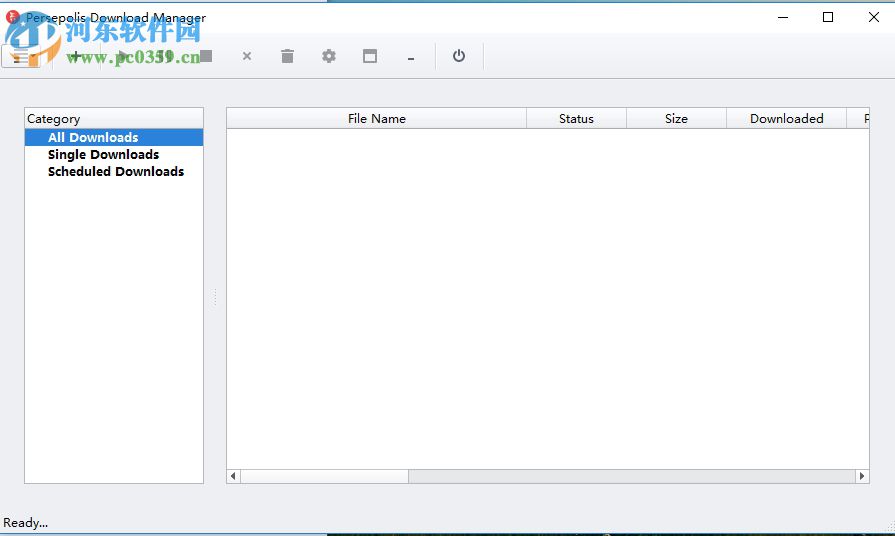
Task: Sort by Status column header
Action: (576, 119)
